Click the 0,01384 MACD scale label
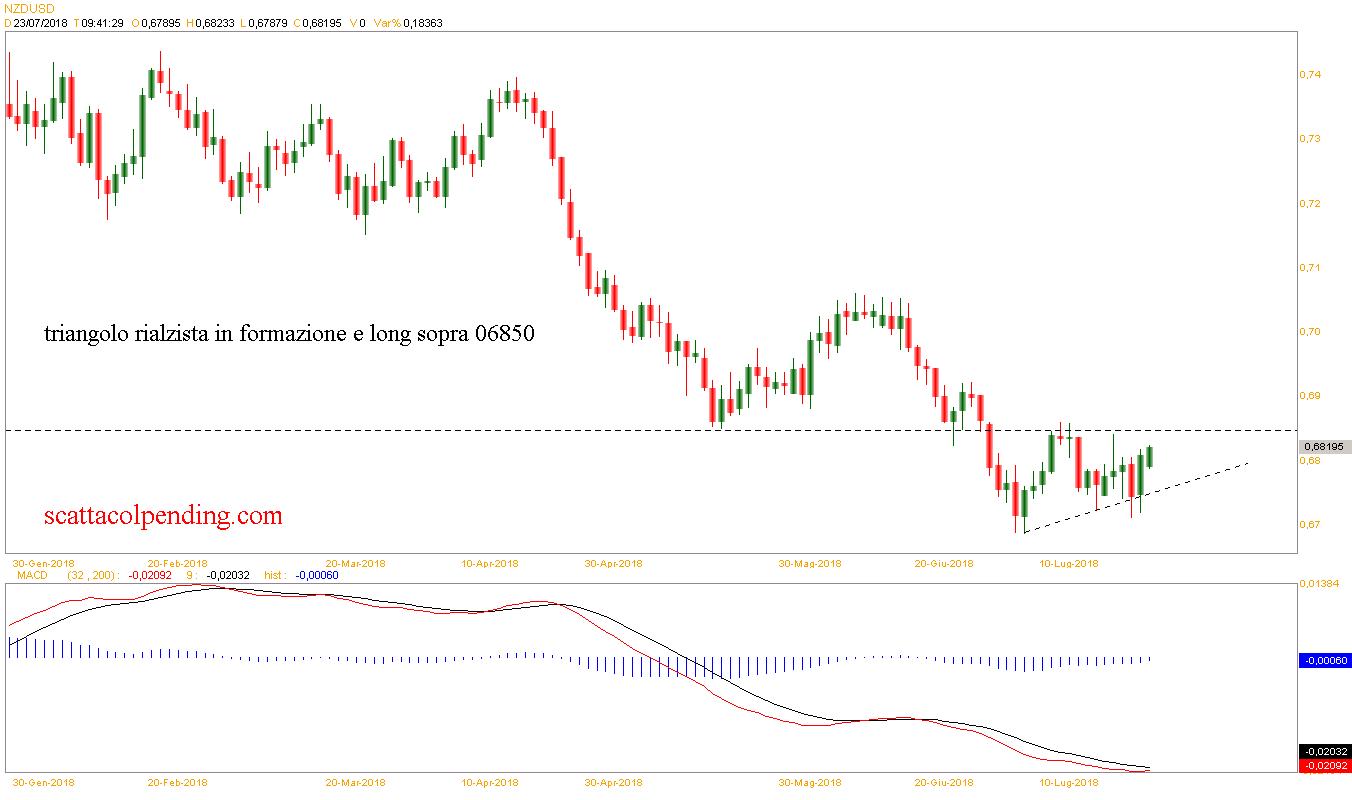This screenshot has width=1352, height=800. [1318, 582]
